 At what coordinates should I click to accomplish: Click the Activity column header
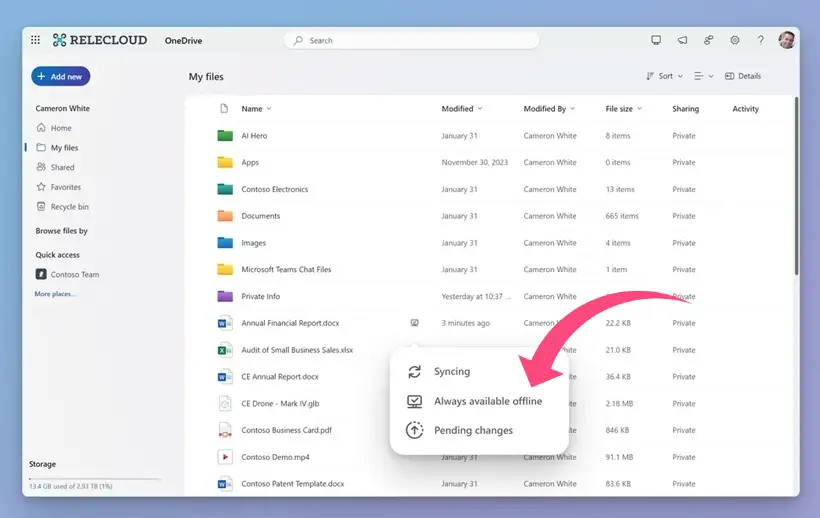click(x=745, y=108)
